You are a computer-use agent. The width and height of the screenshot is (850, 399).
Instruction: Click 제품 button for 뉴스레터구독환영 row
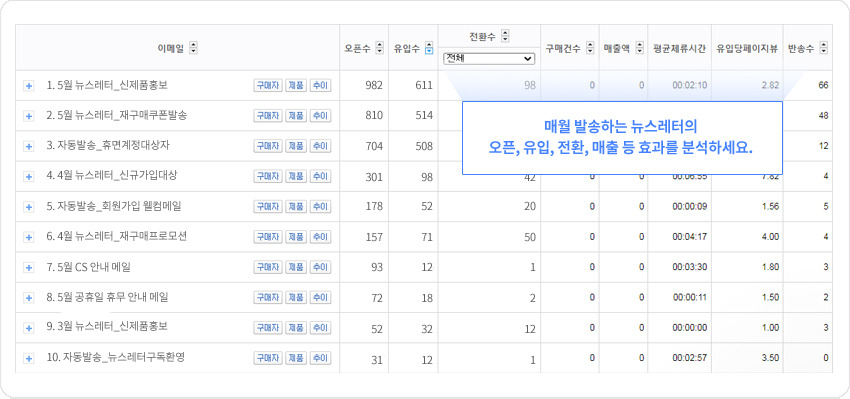click(x=296, y=359)
